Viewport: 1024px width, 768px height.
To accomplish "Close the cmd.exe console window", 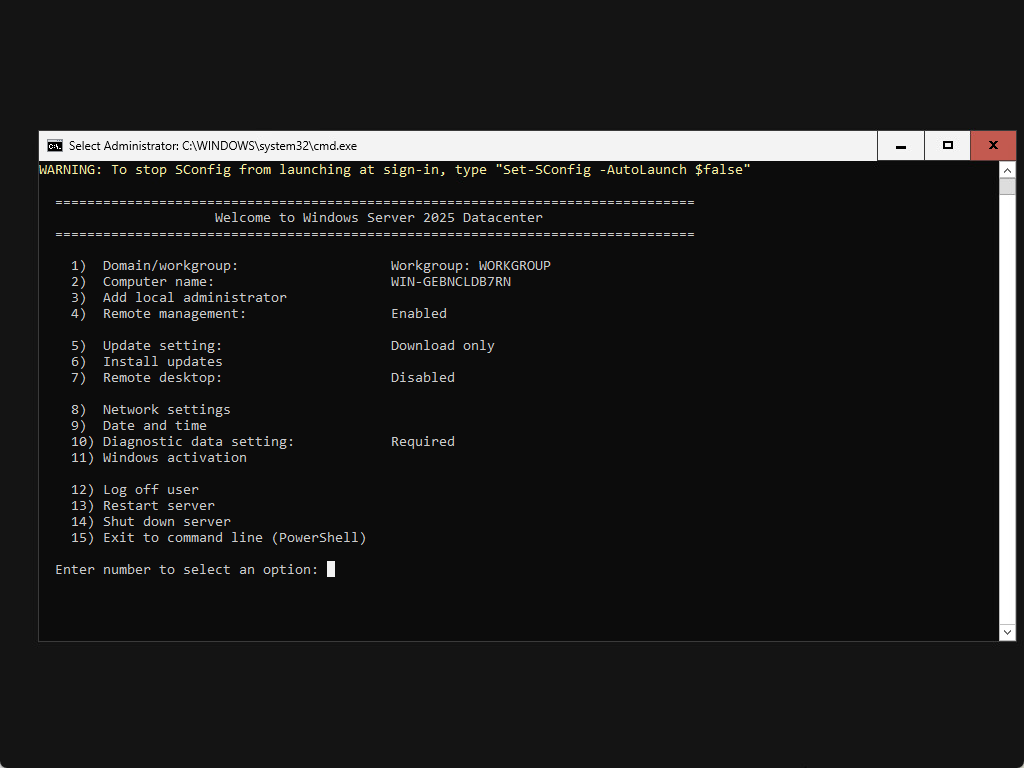I will click(x=993, y=146).
